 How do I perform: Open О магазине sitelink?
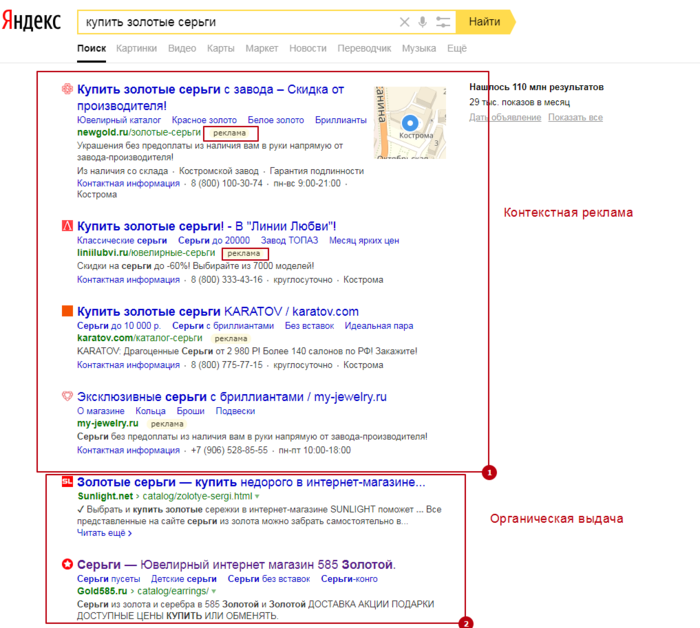[x=100, y=411]
